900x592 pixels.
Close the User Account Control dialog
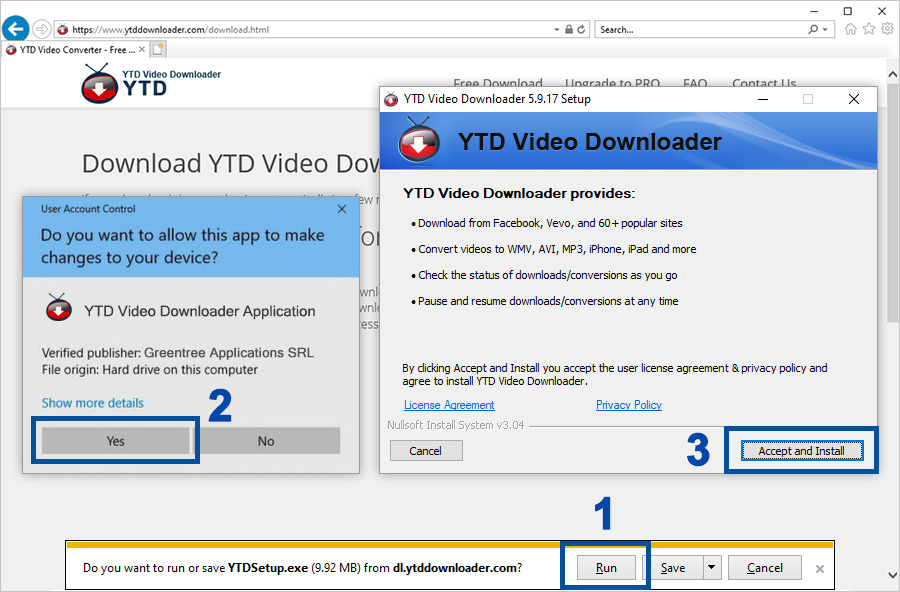point(342,209)
